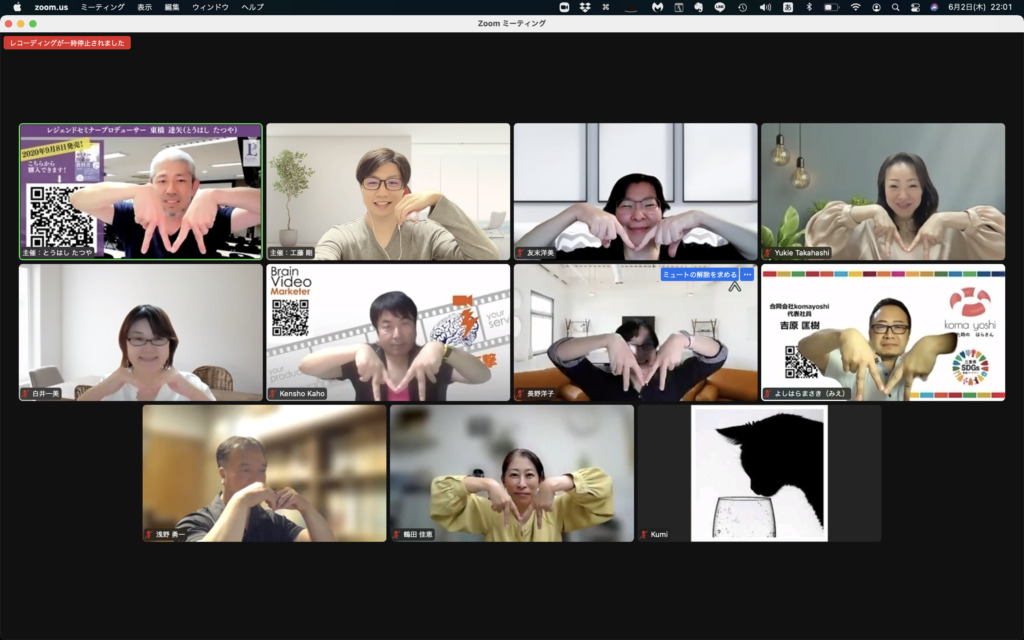Image resolution: width=1024 pixels, height=640 pixels.
Task: Open the 表示 menu in menu bar
Action: [x=145, y=7]
